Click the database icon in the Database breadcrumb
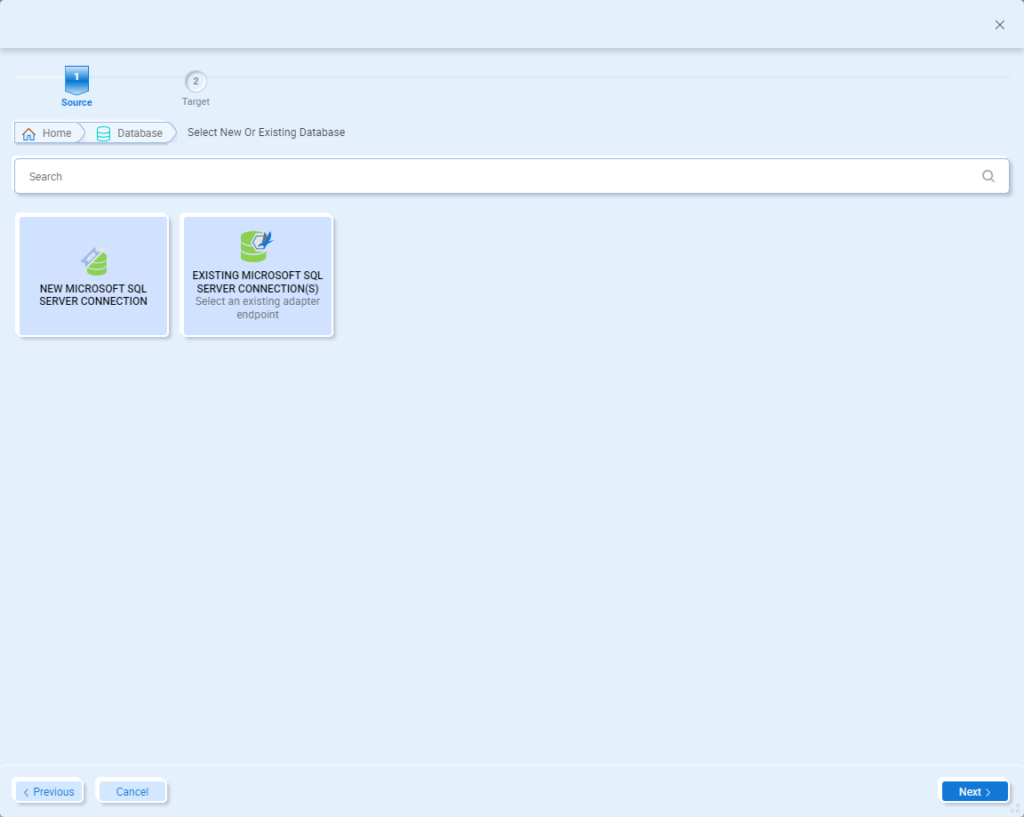The image size is (1024, 817). 104,132
